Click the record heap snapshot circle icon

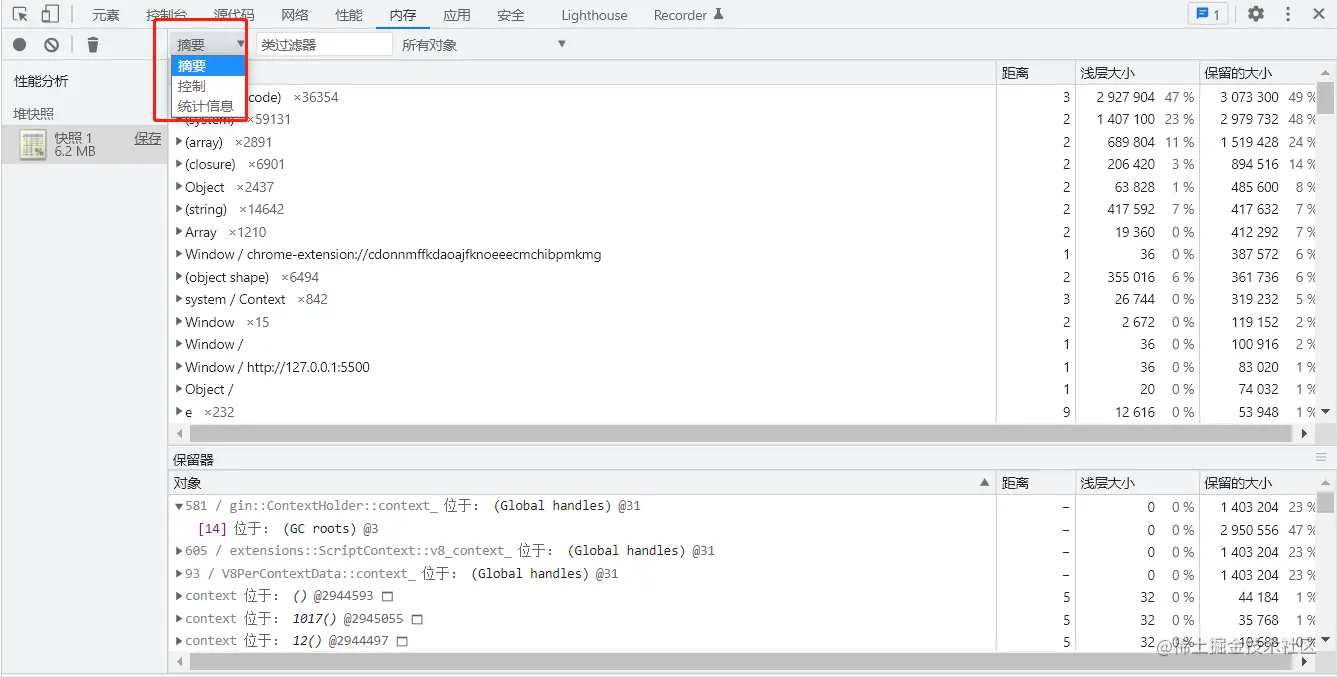pyautogui.click(x=20, y=44)
